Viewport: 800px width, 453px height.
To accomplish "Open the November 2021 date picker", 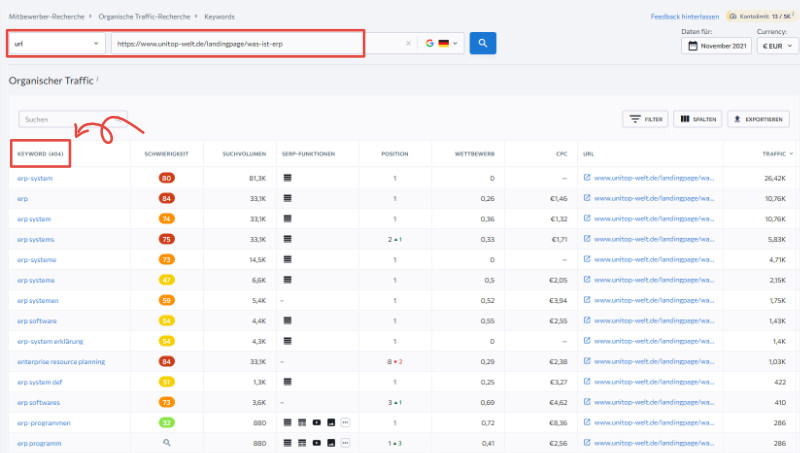I will (716, 46).
